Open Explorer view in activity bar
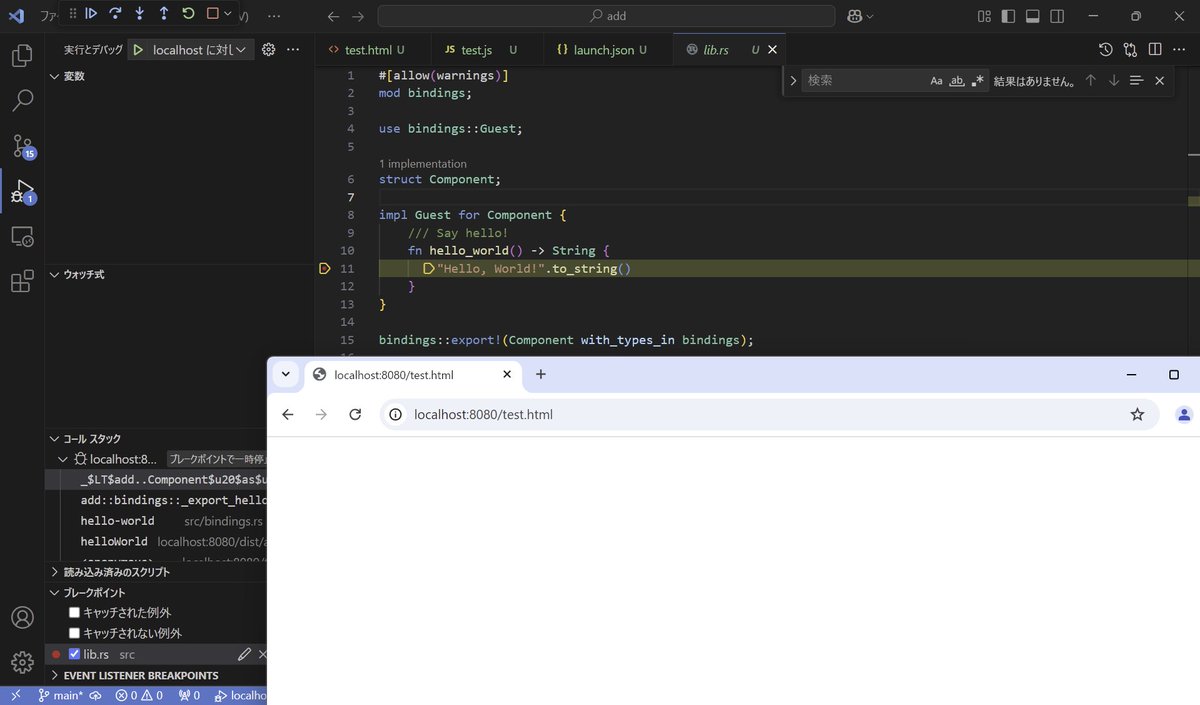This screenshot has height=705, width=1200. point(22,56)
